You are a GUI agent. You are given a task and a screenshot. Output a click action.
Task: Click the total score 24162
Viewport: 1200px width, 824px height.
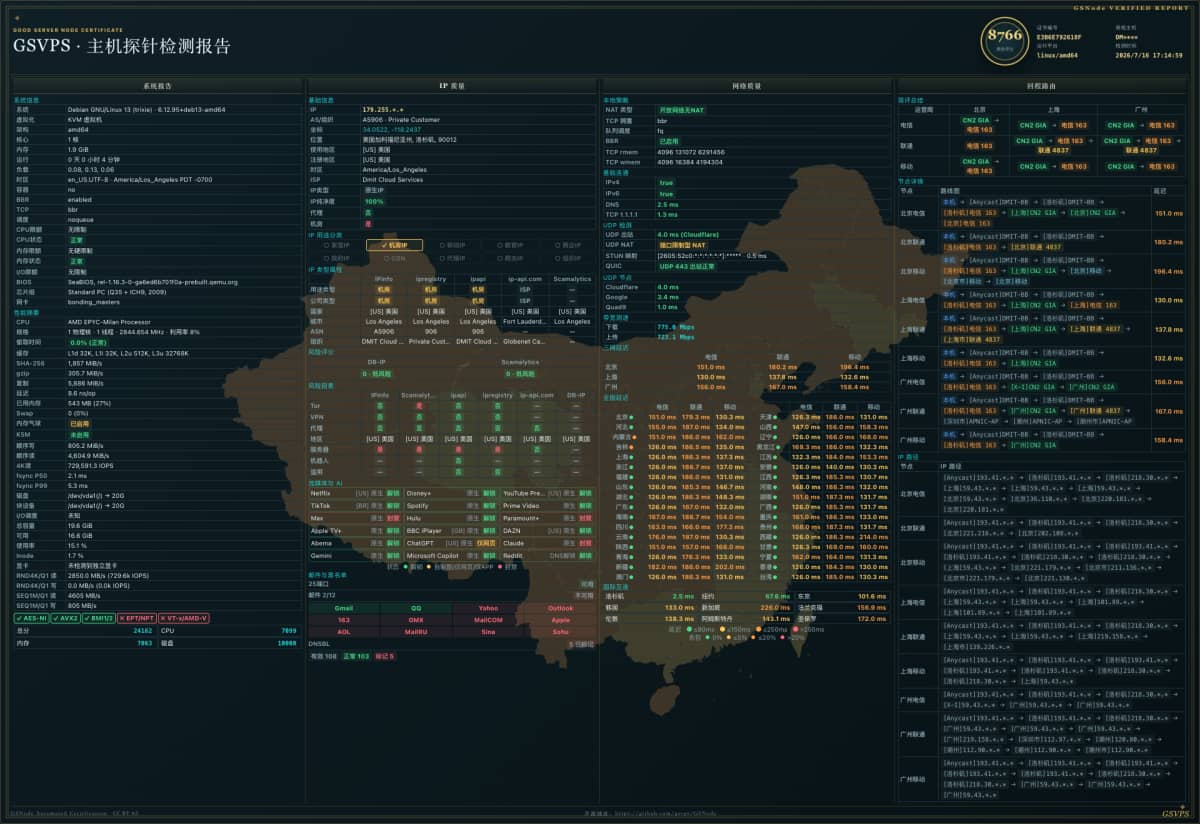tap(143, 631)
